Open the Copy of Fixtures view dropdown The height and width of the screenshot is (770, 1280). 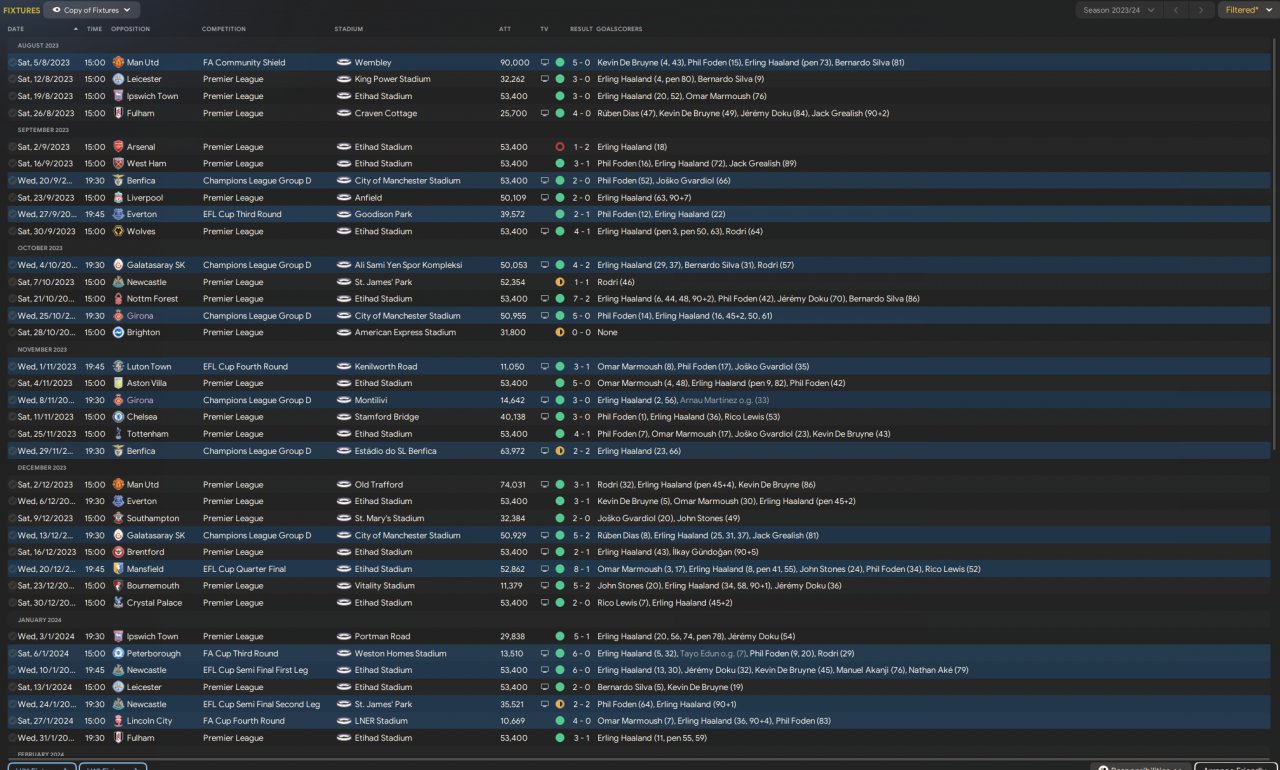(x=91, y=10)
